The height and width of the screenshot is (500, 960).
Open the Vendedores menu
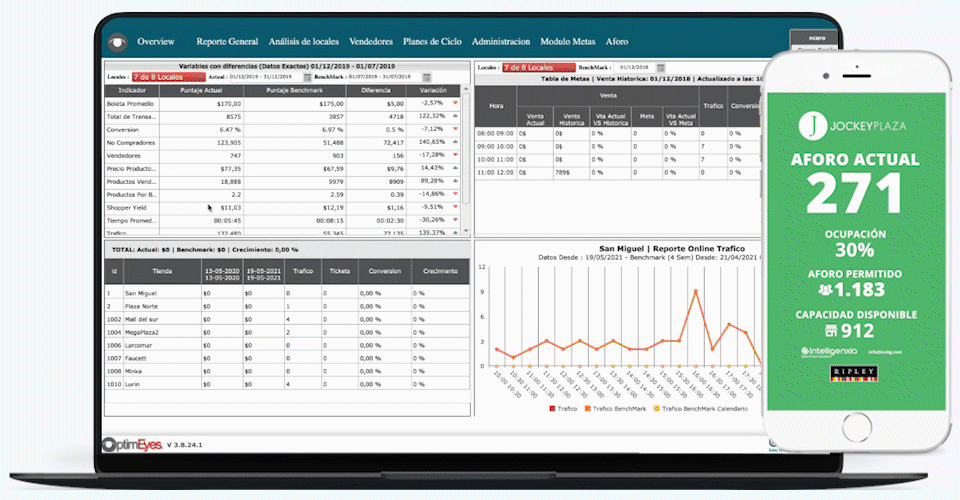370,42
